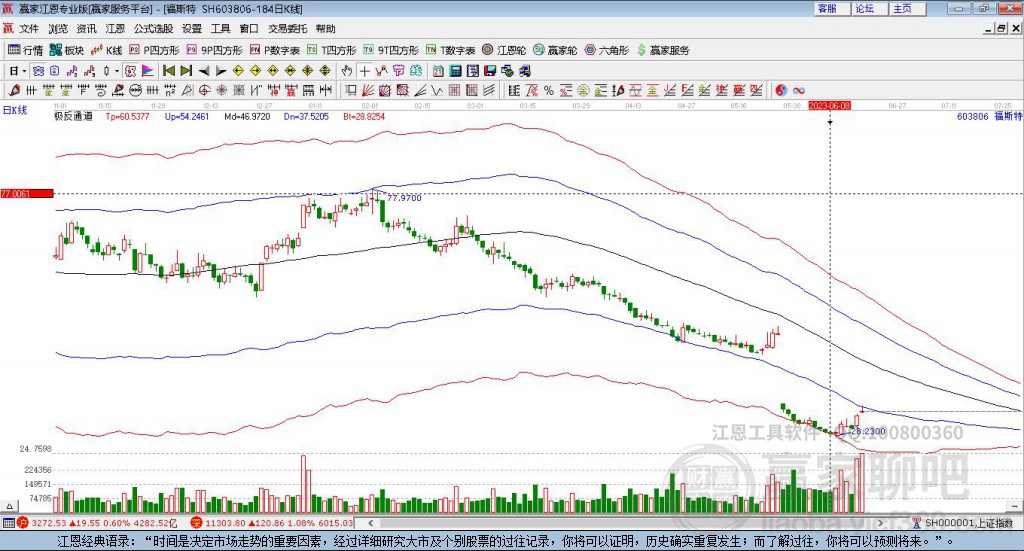Screen dimensions: 1024x551
Task: Select the hand pan tool
Action: tap(347, 71)
